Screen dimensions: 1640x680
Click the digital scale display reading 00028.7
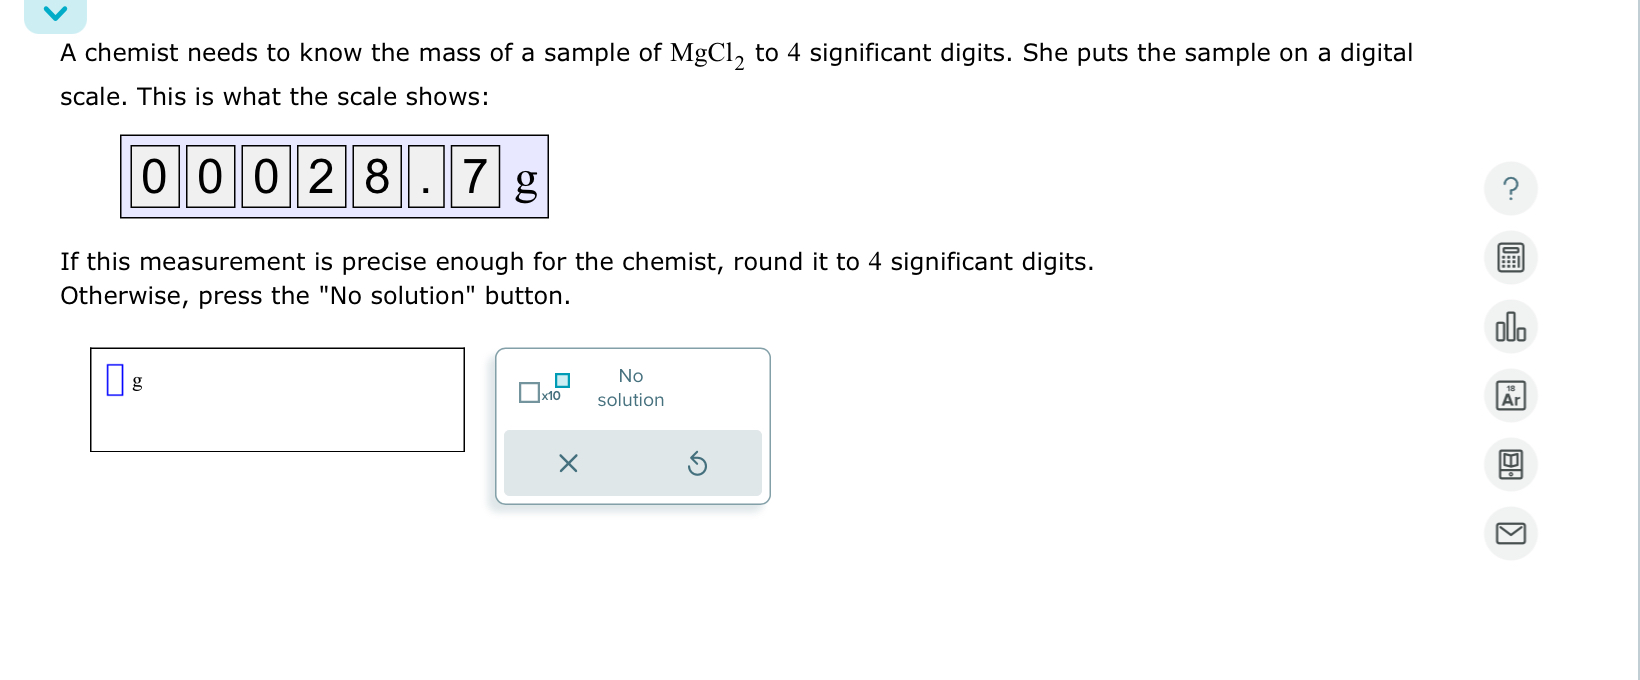pyautogui.click(x=334, y=177)
